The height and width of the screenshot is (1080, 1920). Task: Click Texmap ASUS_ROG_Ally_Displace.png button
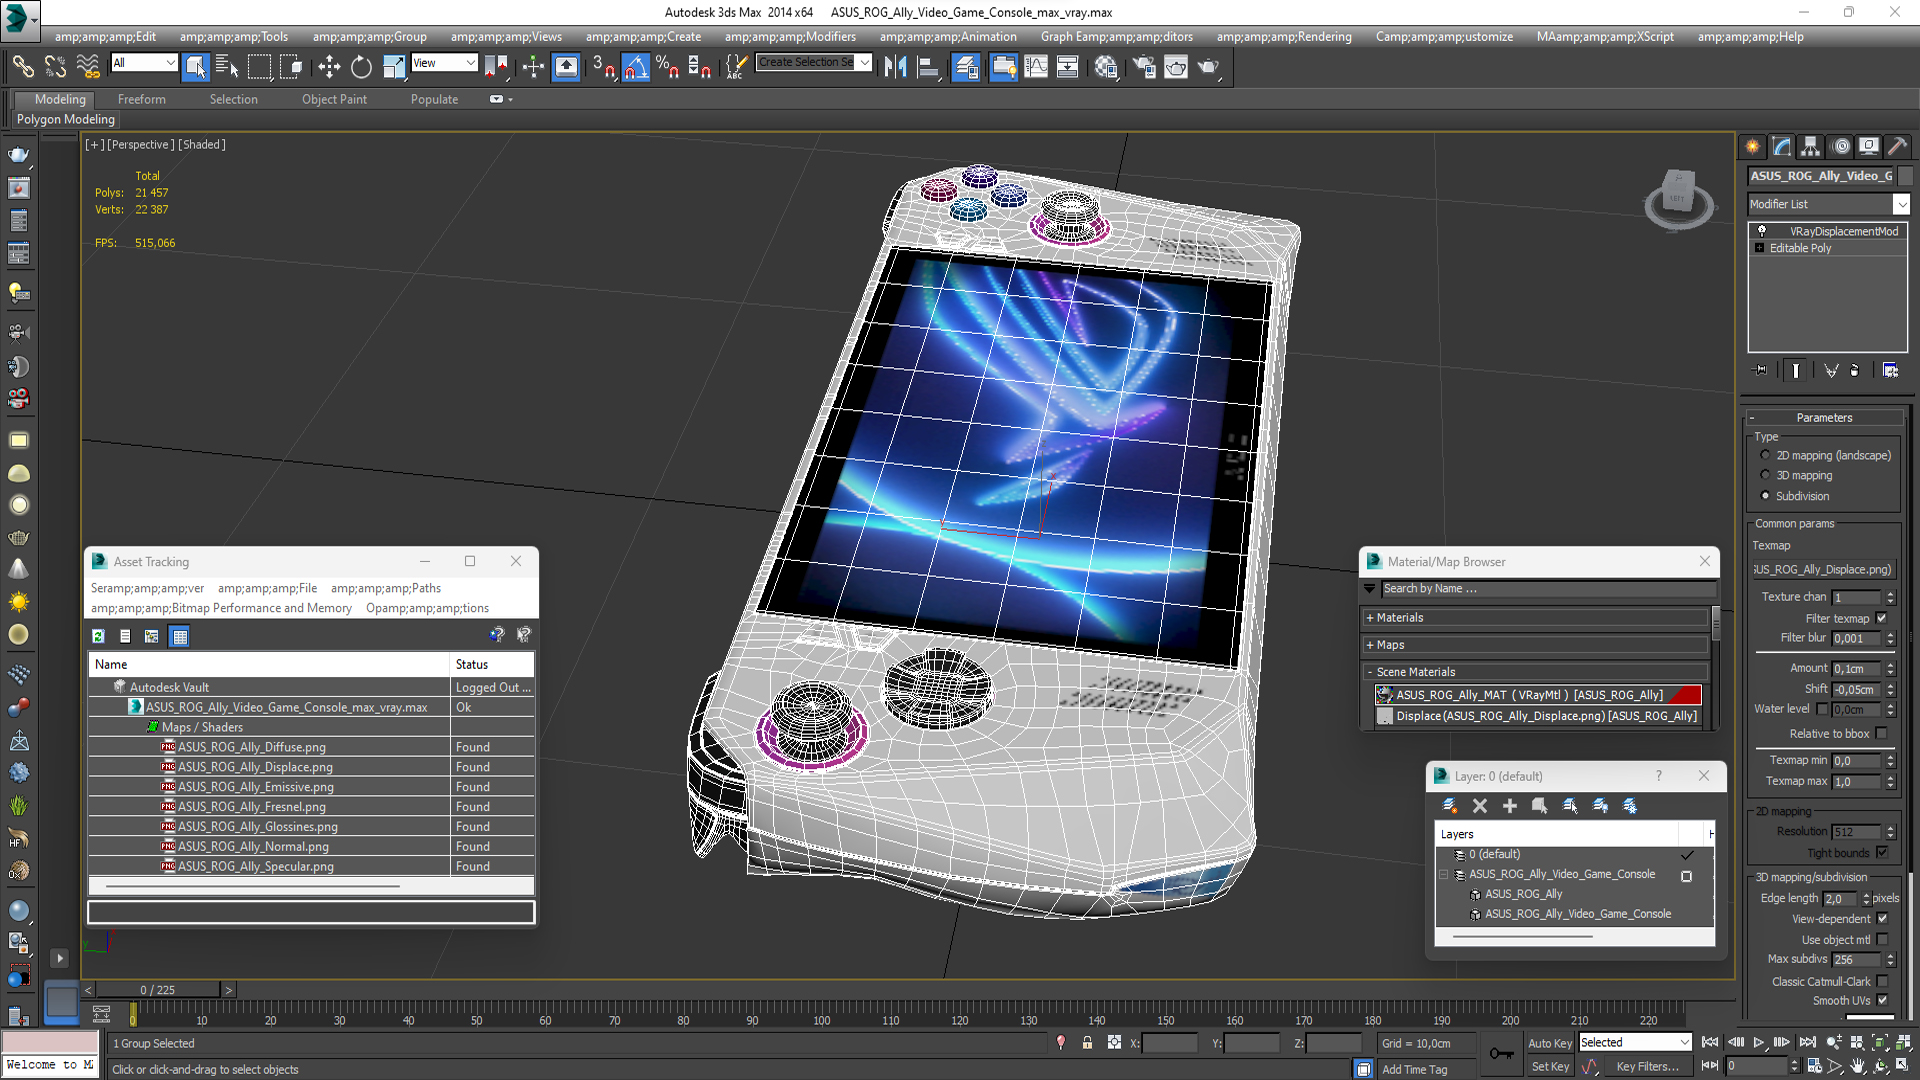tap(1824, 569)
